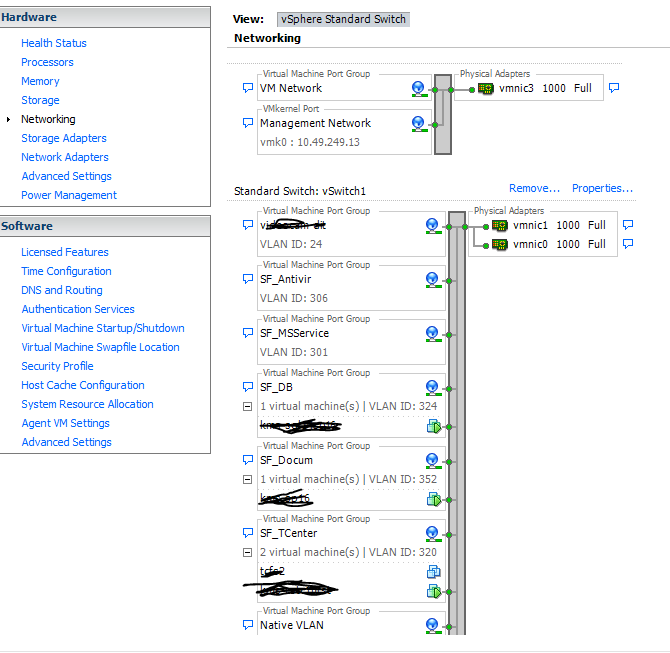Collapse SF_DB virtual machine list
Image resolution: width=670 pixels, height=653 pixels.
(x=247, y=406)
